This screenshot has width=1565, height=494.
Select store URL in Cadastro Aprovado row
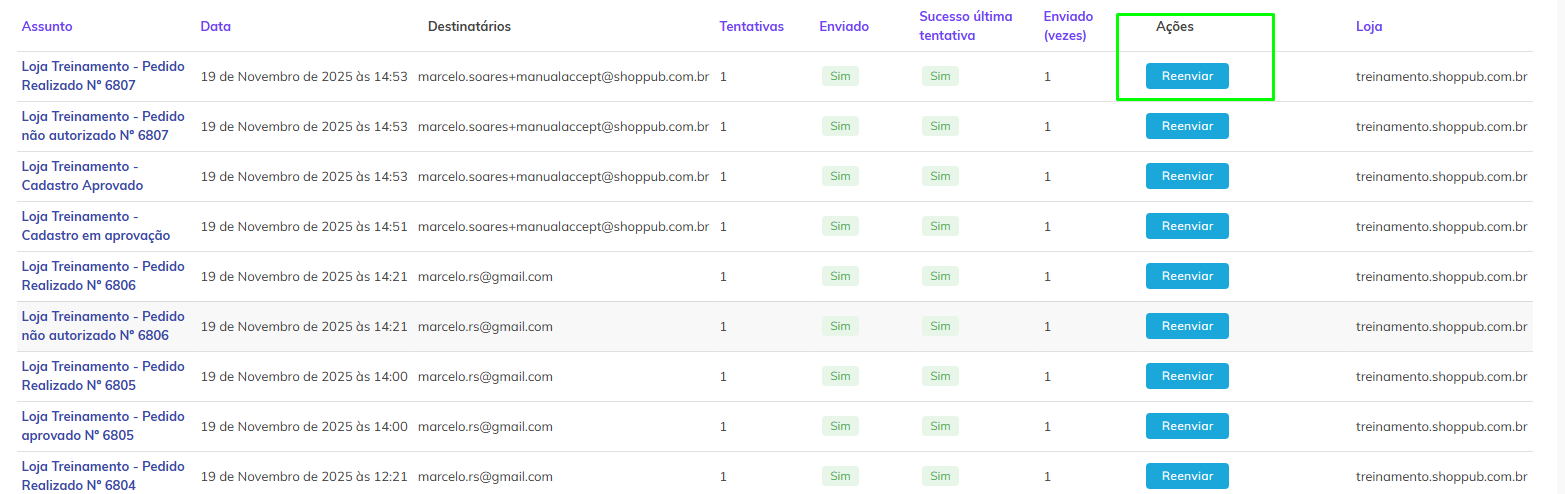click(1441, 176)
